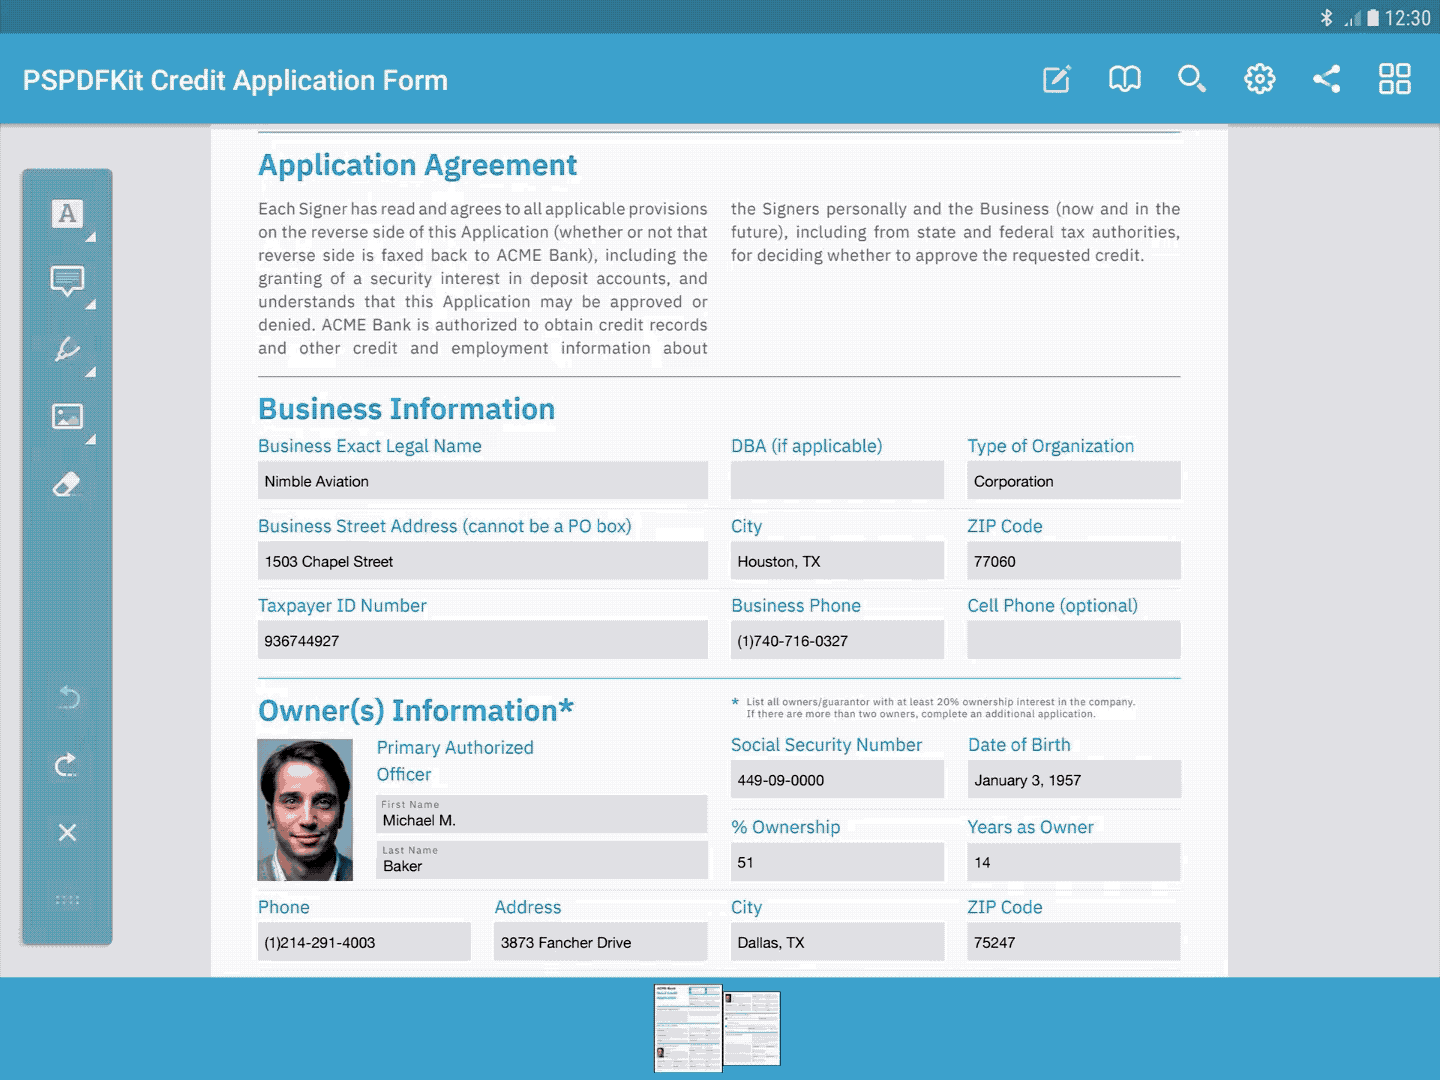Open the thumbnail grid view

(x=1394, y=79)
